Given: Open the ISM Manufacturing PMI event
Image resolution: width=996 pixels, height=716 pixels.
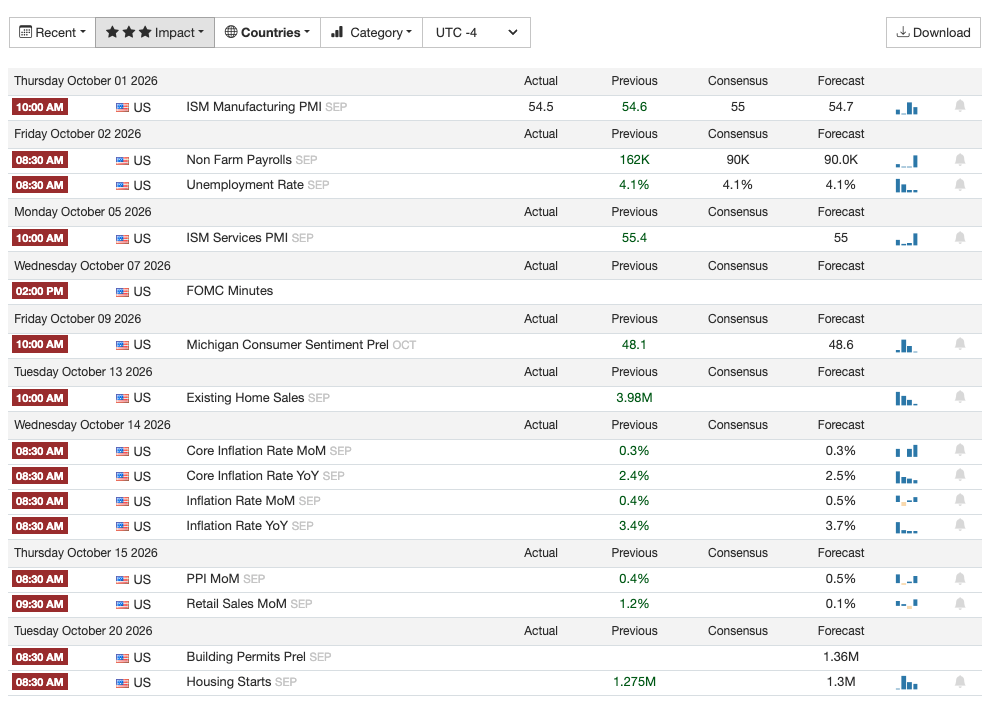Looking at the screenshot, I should 253,107.
